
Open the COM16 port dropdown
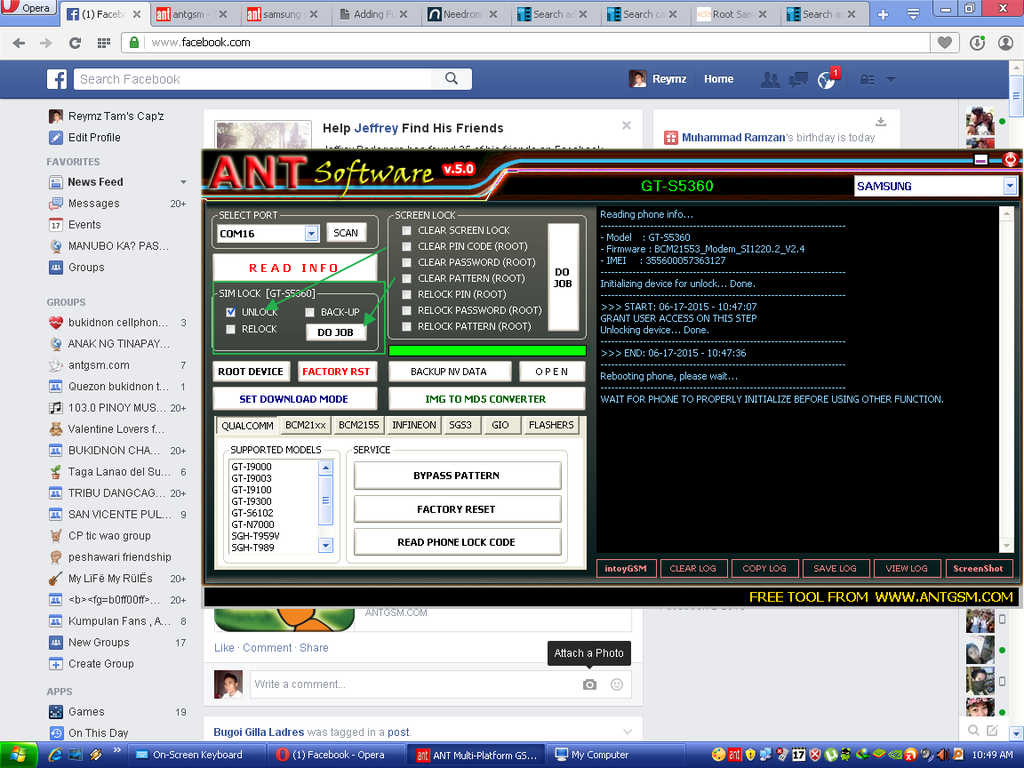(x=311, y=233)
